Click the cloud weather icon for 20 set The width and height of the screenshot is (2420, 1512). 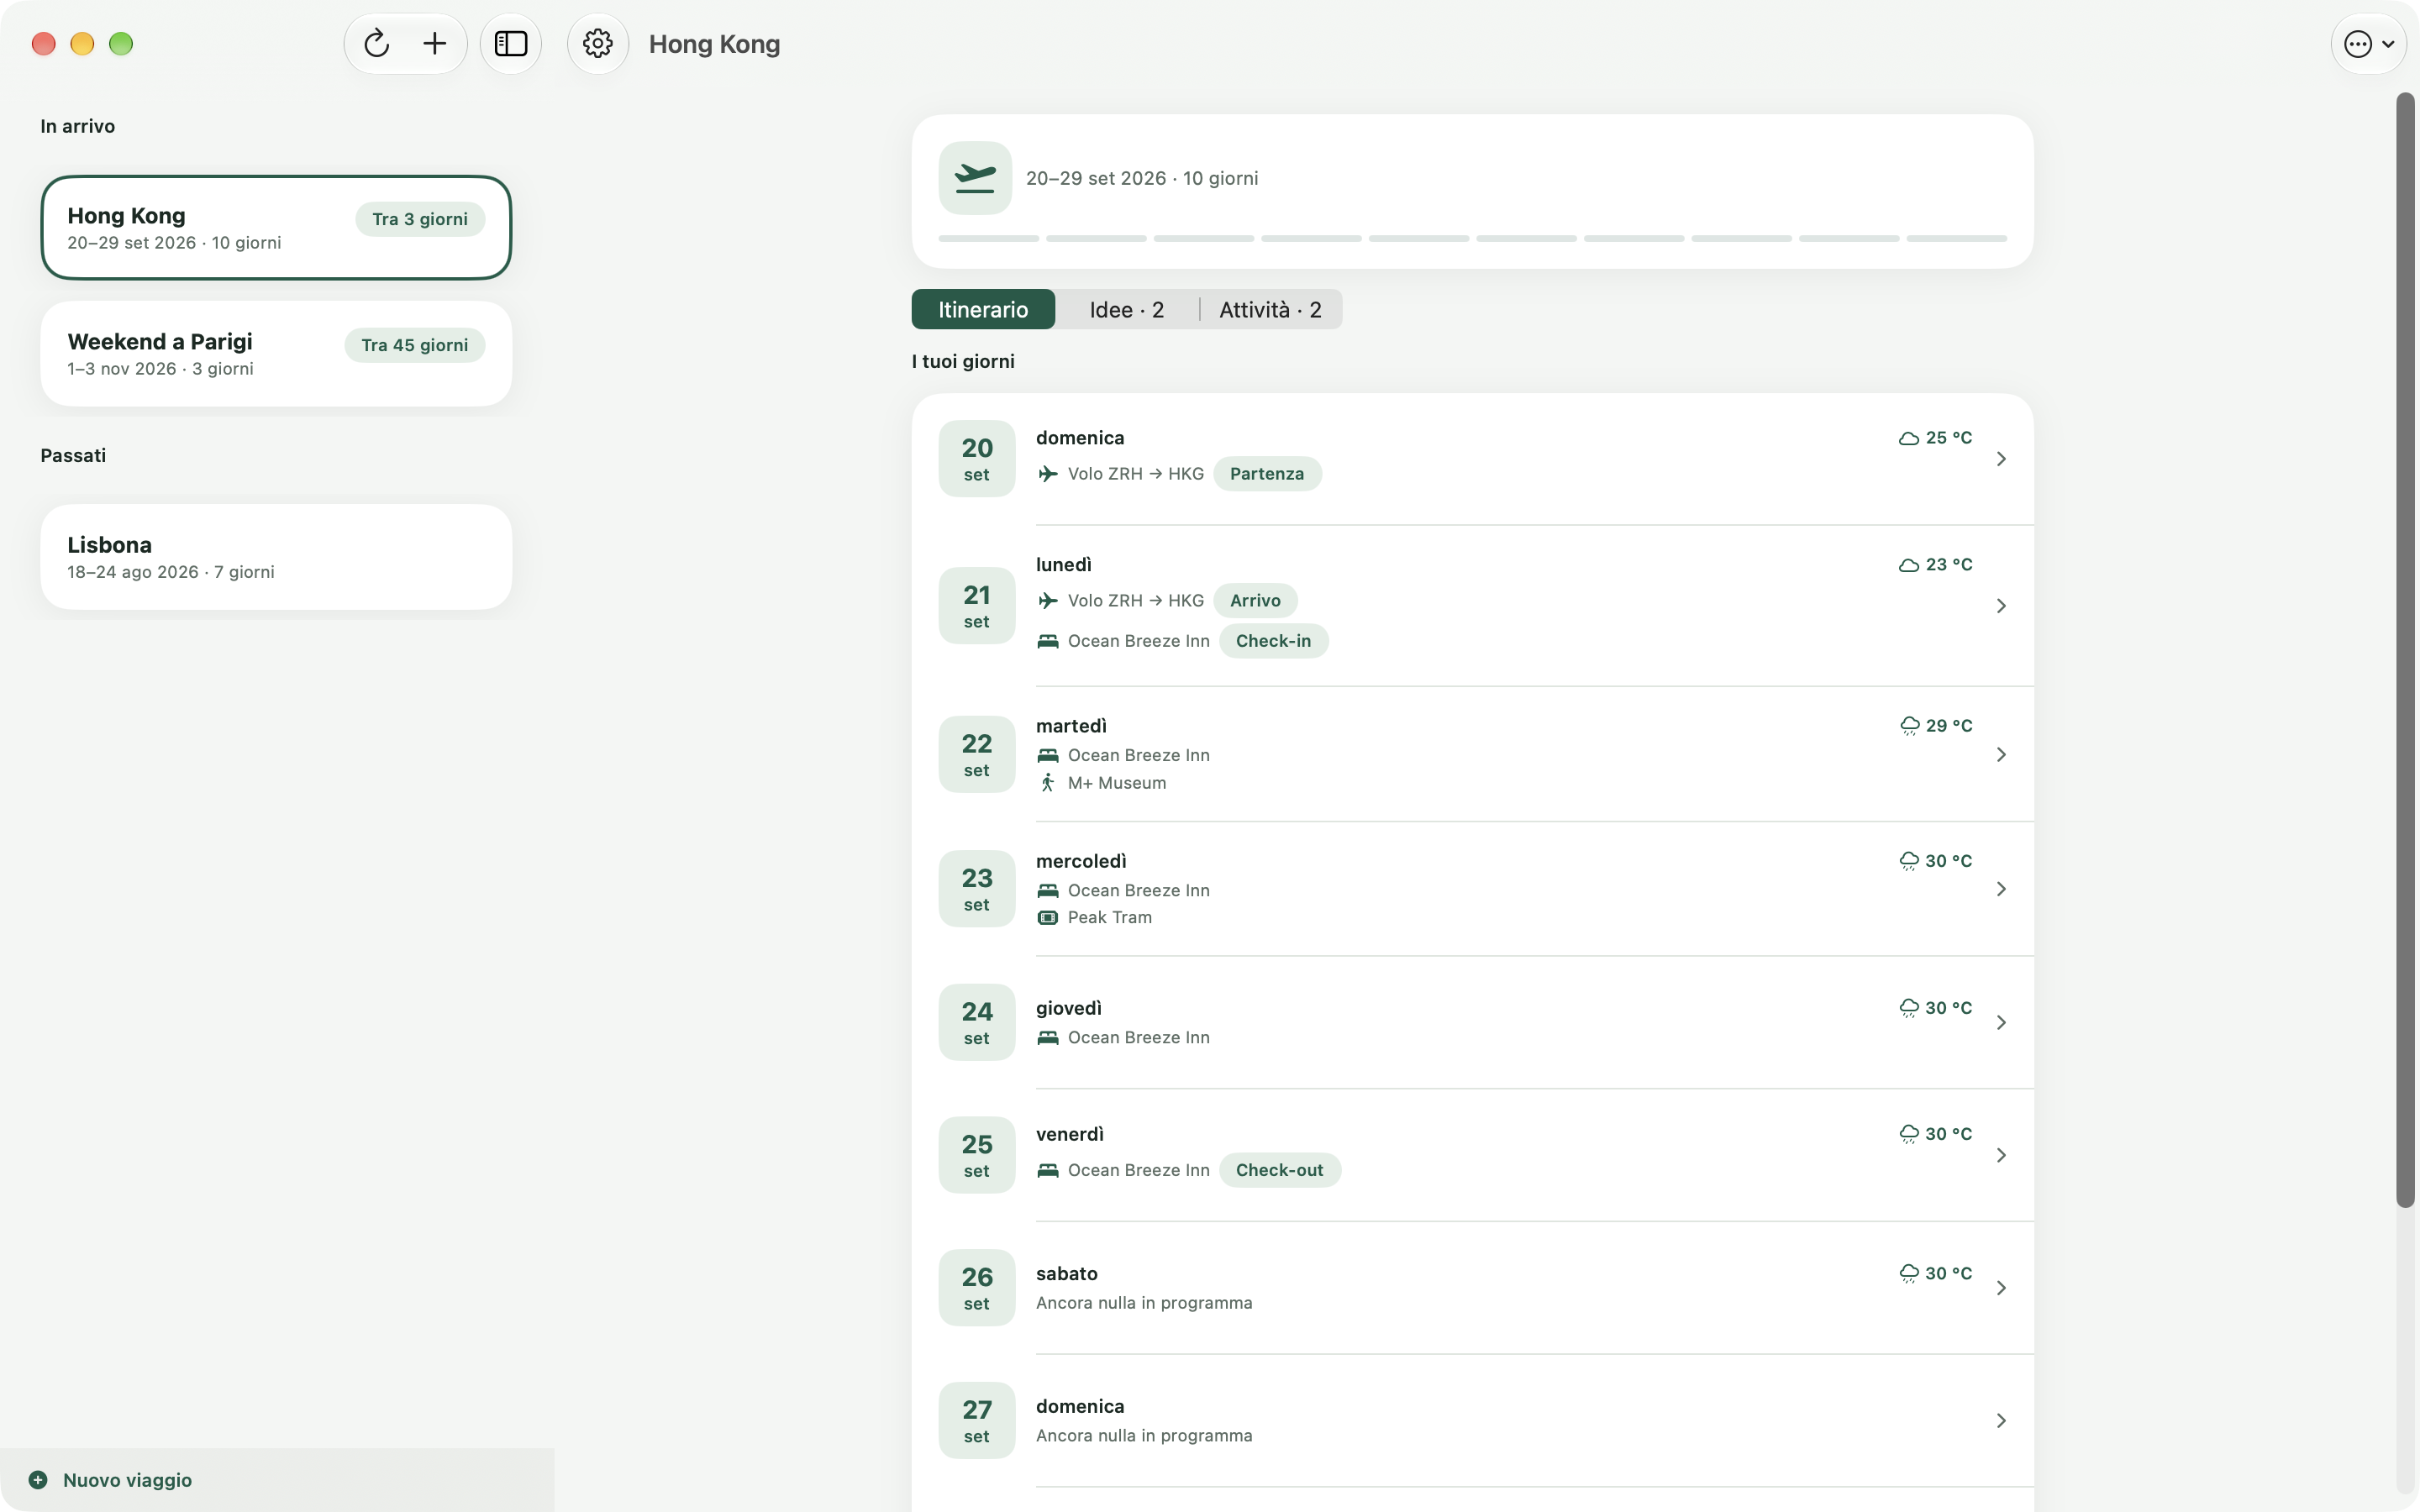point(1908,438)
